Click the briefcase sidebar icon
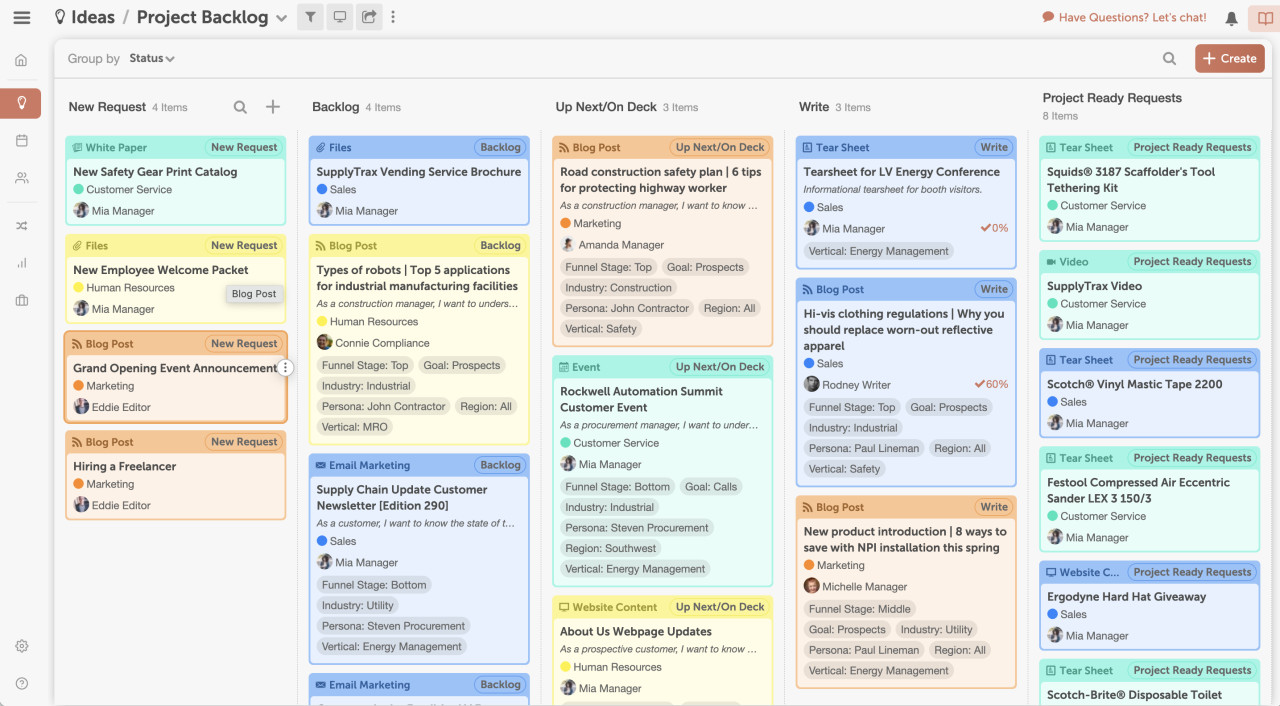Image resolution: width=1280 pixels, height=706 pixels. pos(21,300)
